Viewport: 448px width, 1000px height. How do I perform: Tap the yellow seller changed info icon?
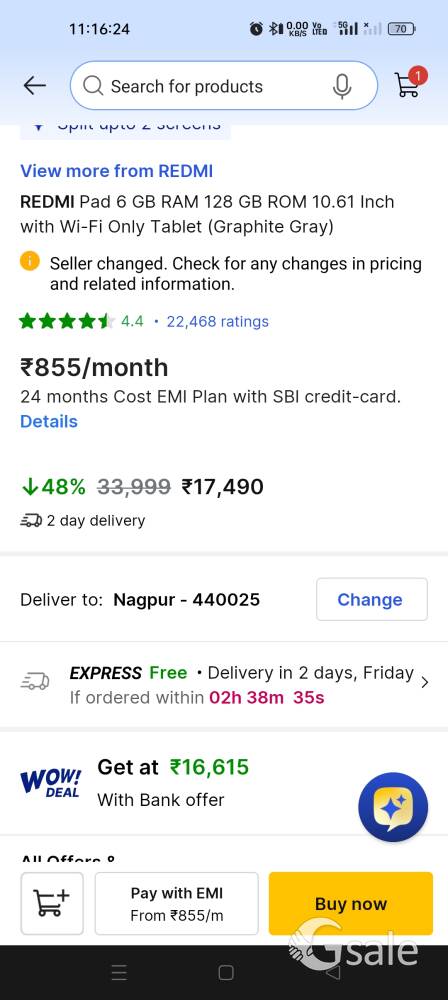[x=30, y=261]
